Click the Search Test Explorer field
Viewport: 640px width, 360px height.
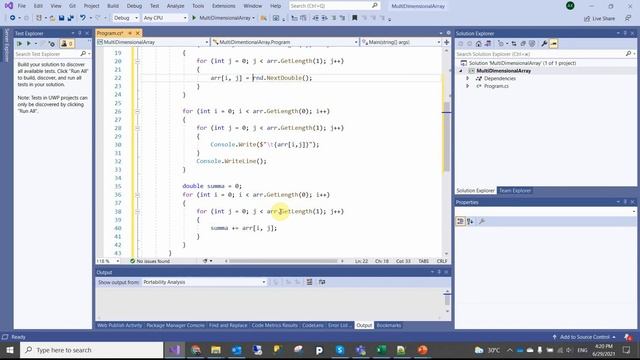coord(53,54)
